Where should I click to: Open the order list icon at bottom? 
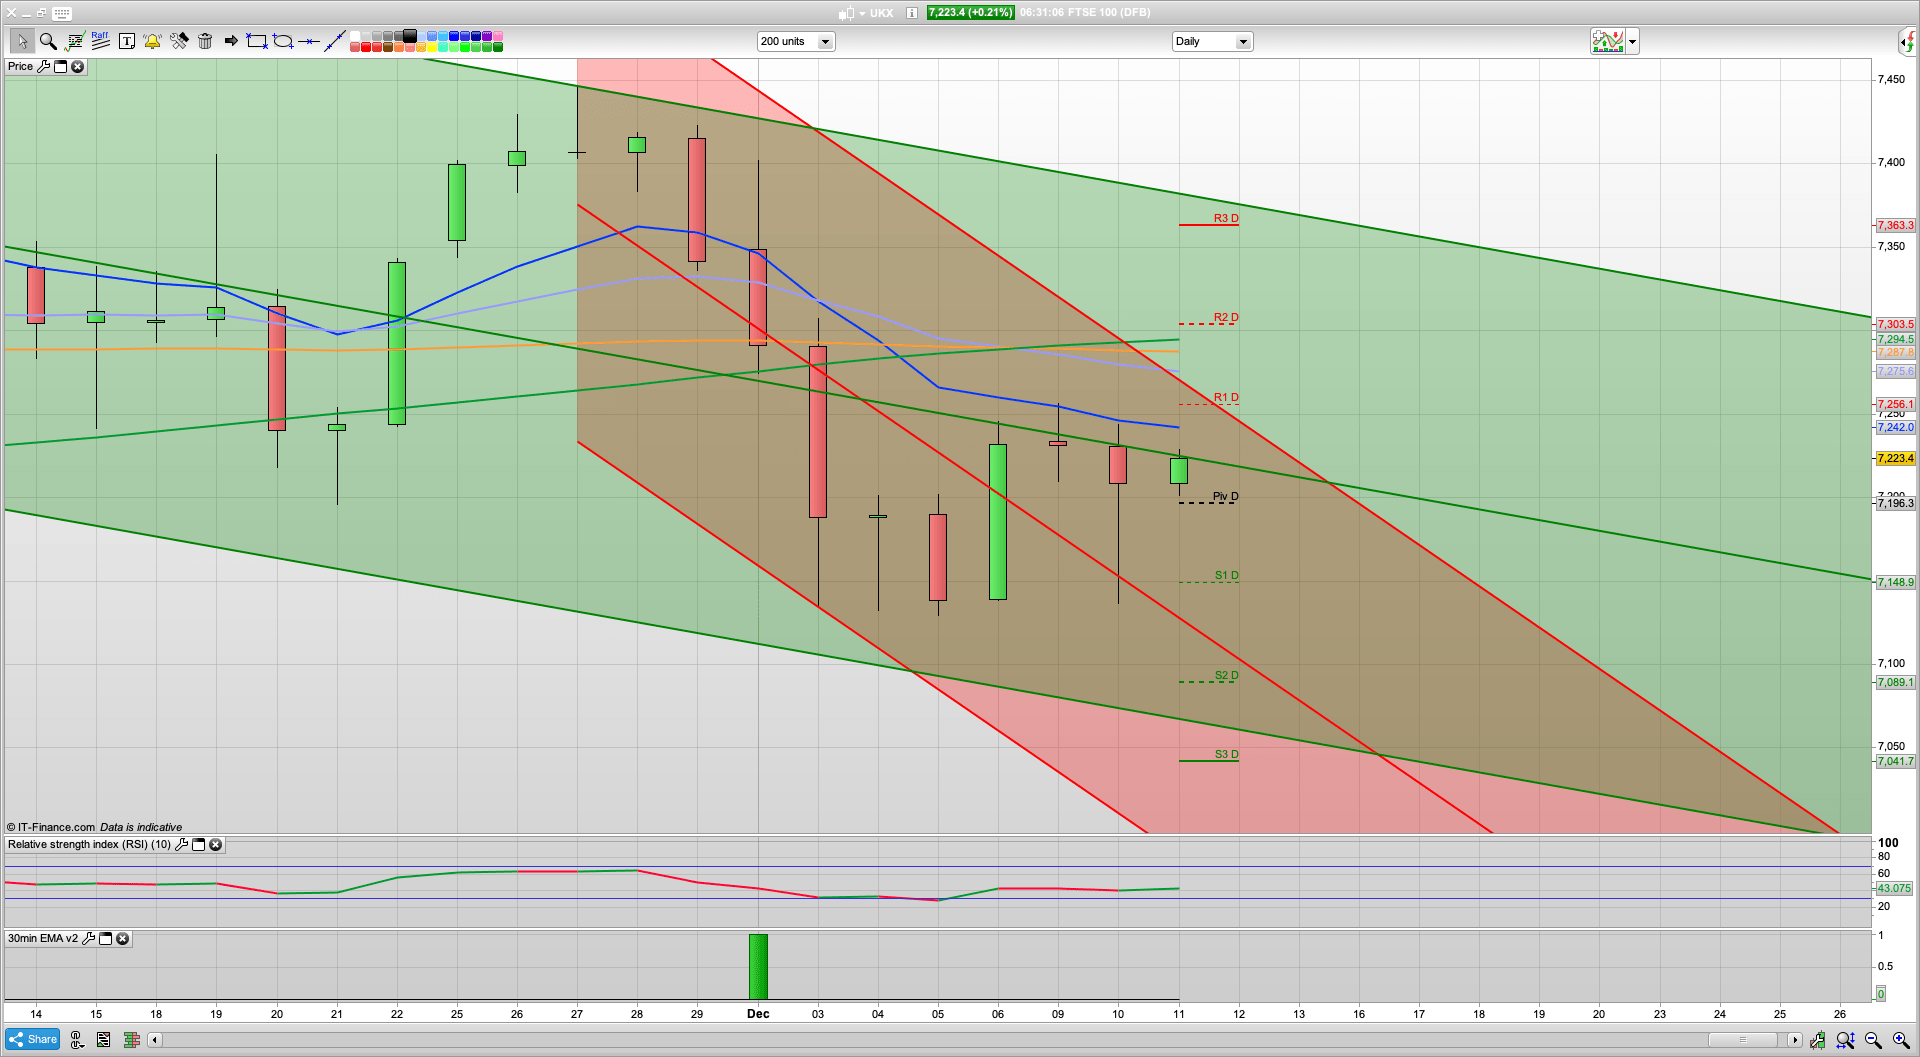[103, 1040]
